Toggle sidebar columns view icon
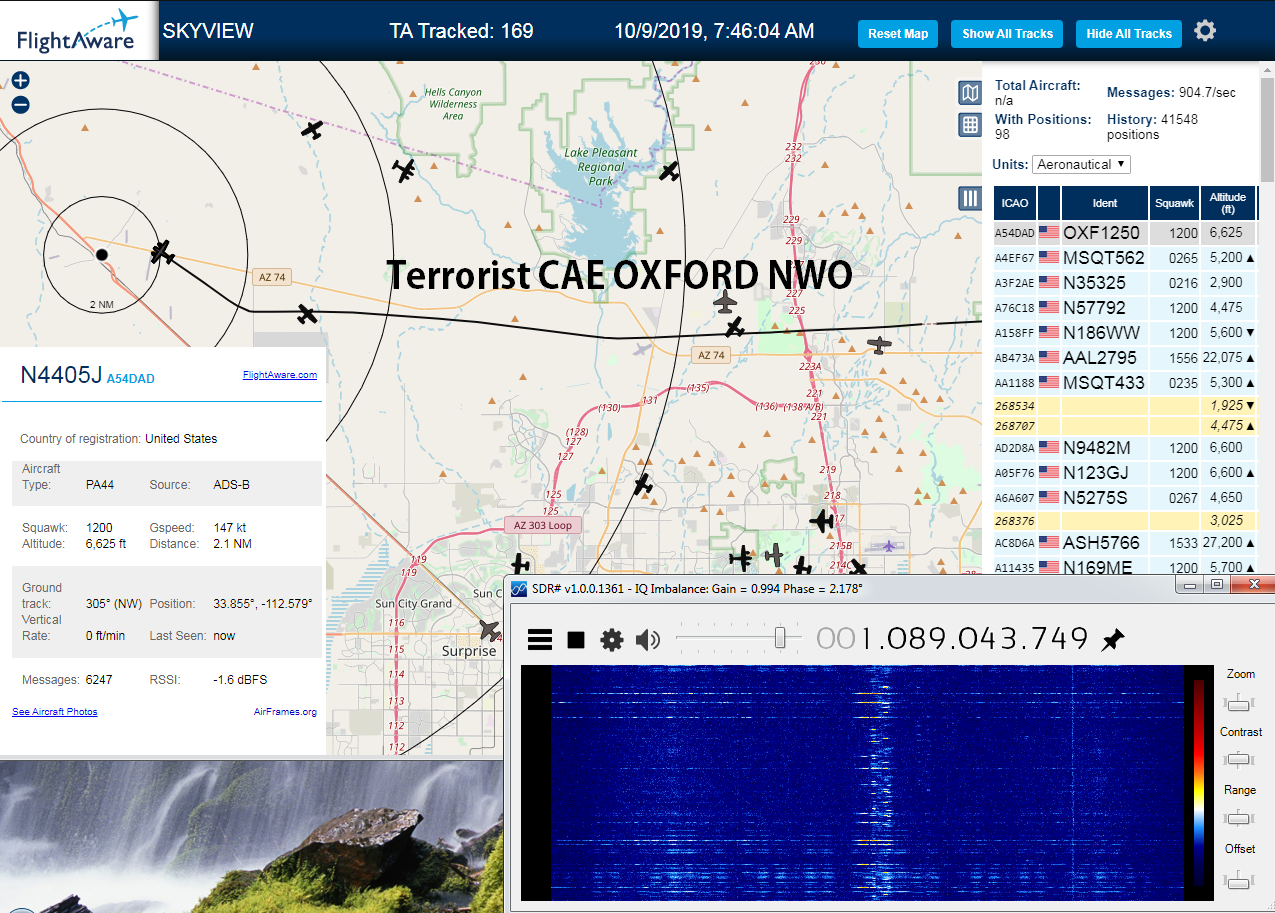The image size is (1275, 913). click(969, 198)
